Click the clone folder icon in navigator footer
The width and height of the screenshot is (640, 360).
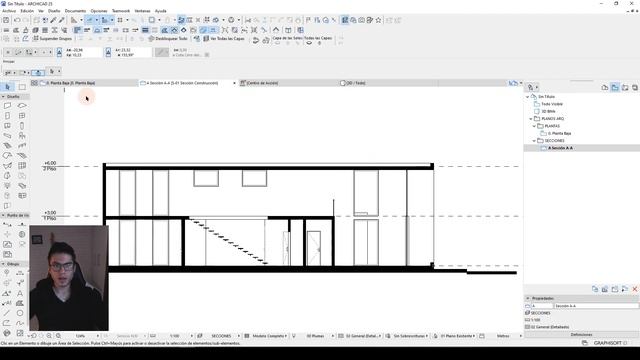point(595,289)
